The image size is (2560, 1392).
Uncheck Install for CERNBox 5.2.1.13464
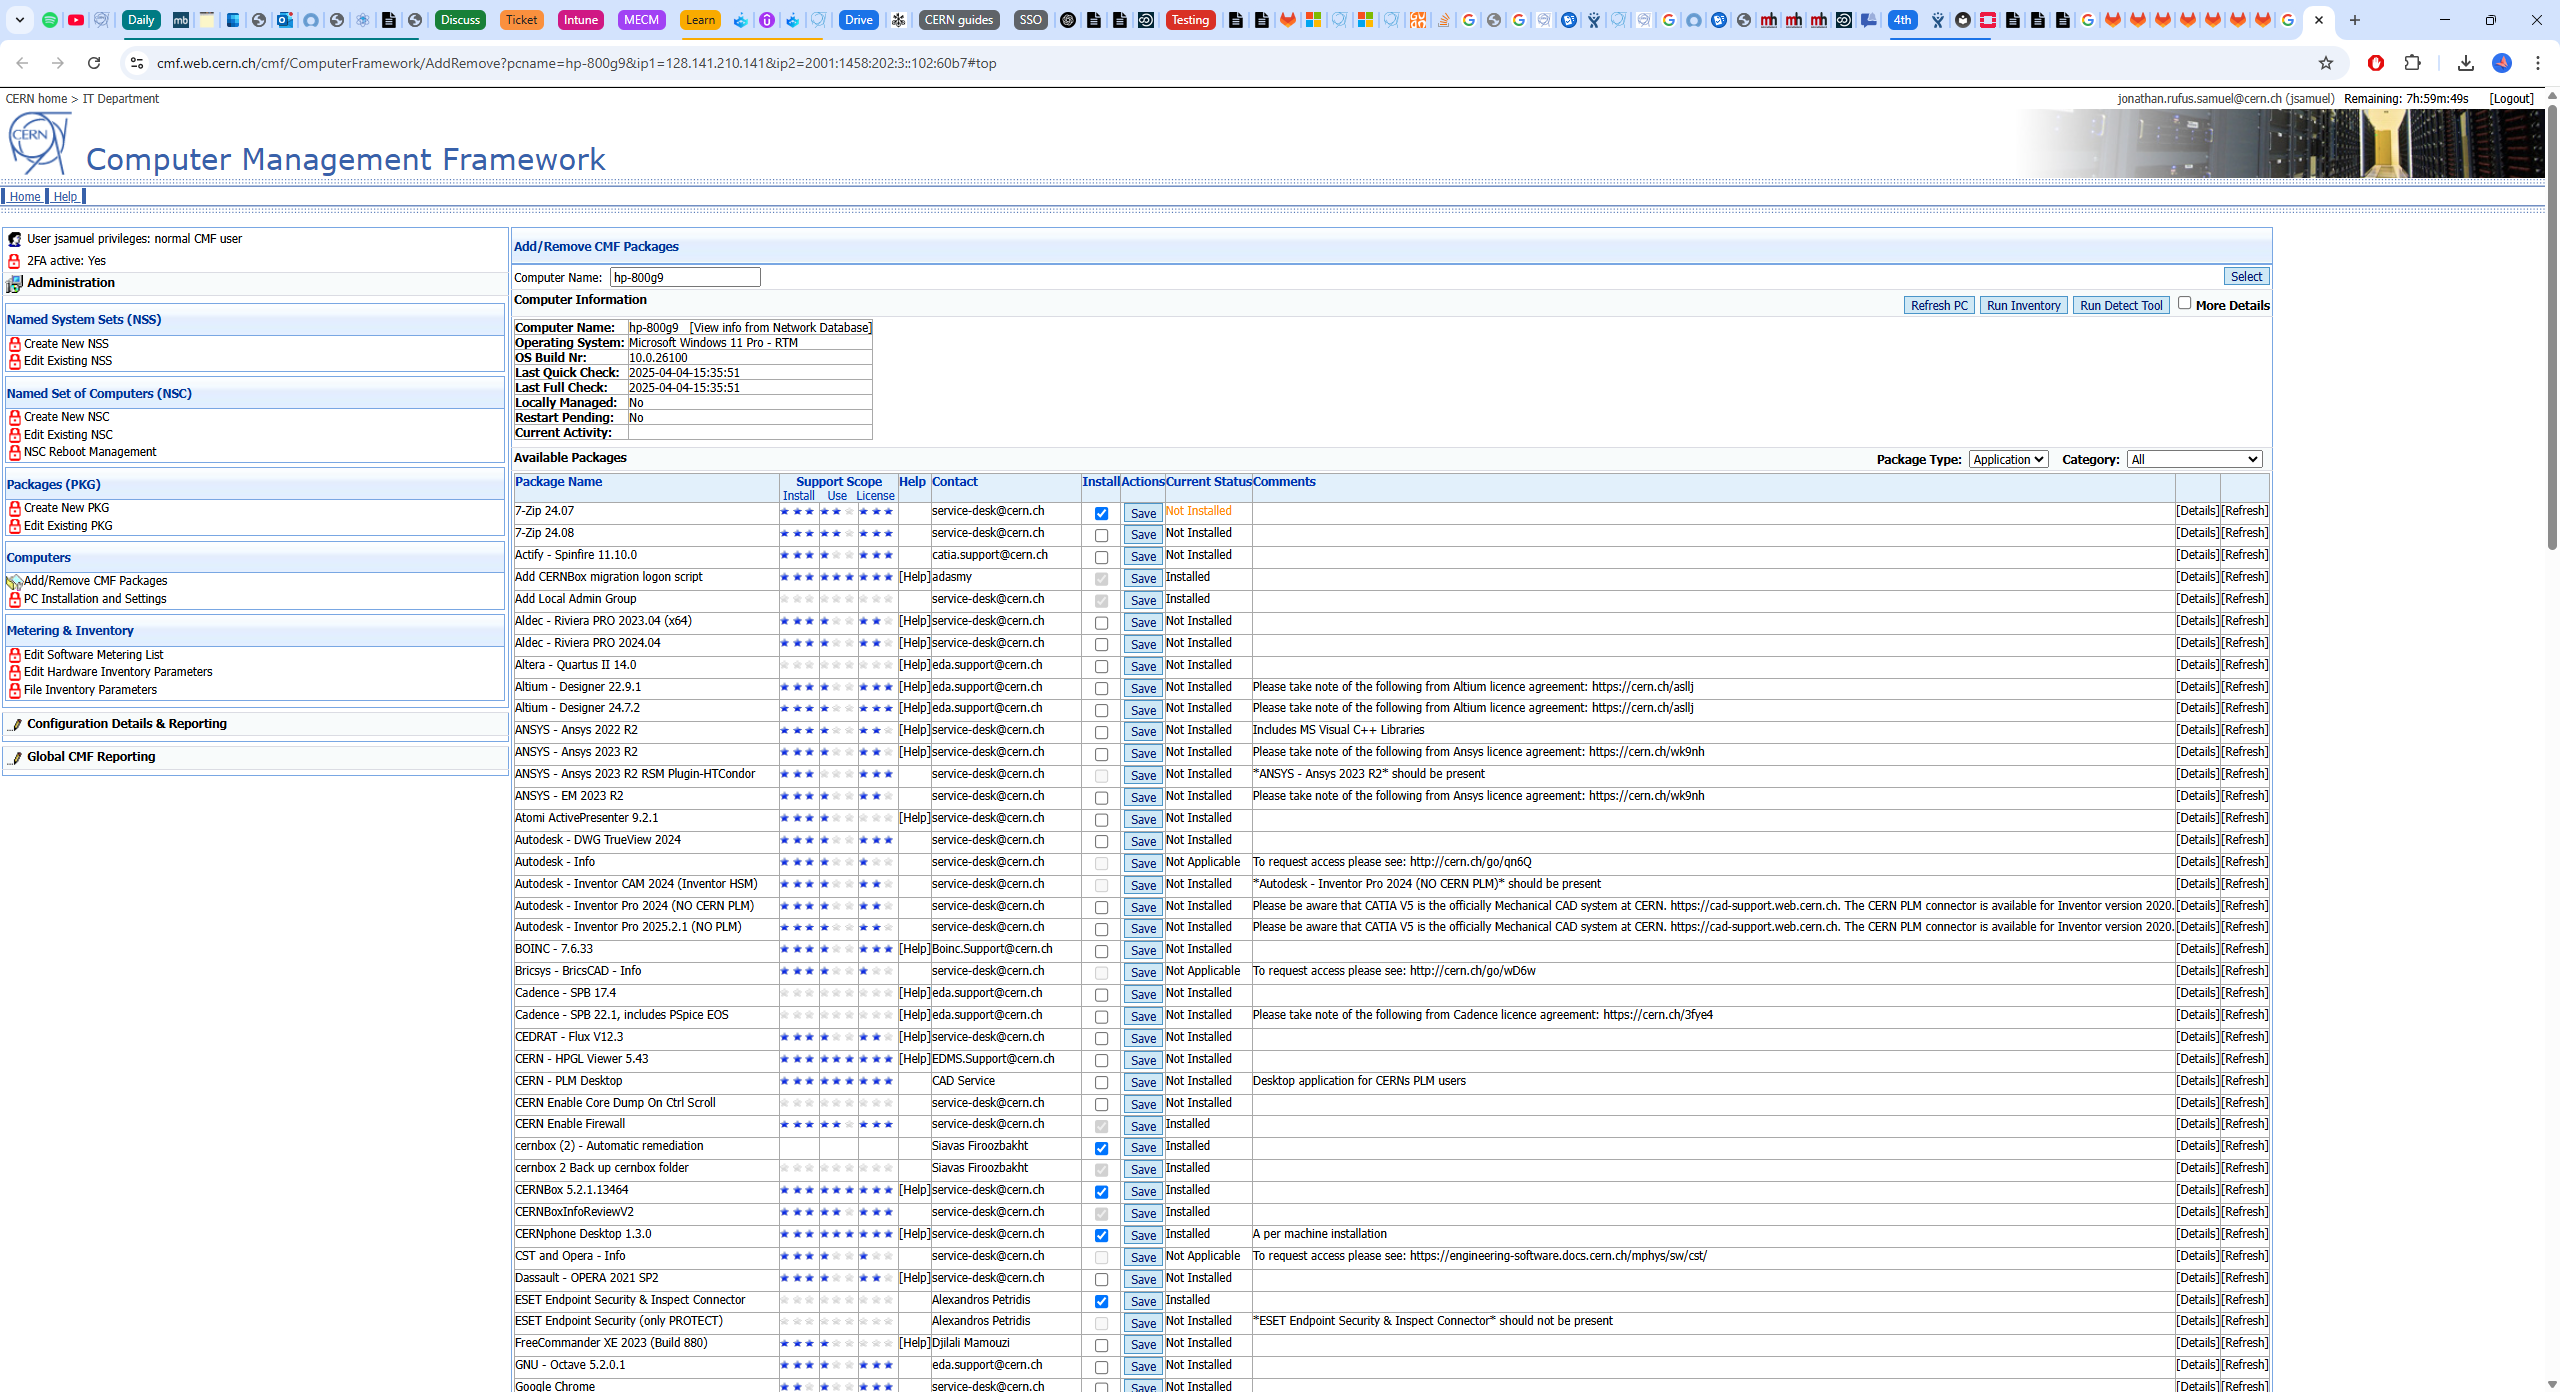pyautogui.click(x=1101, y=1192)
